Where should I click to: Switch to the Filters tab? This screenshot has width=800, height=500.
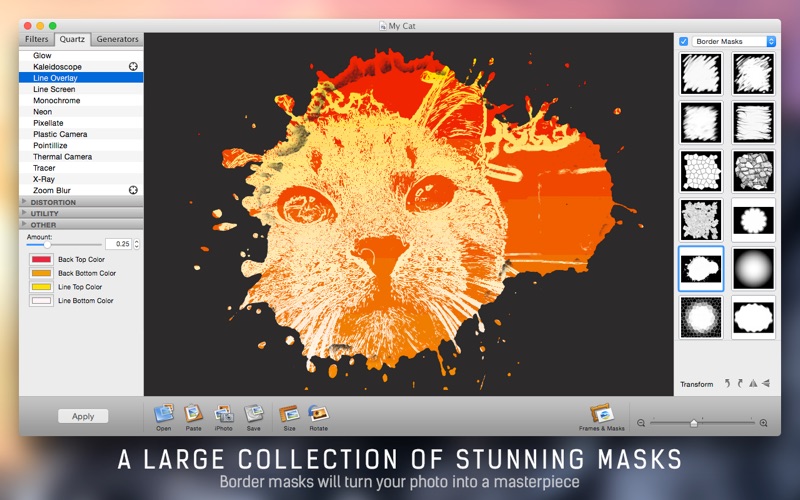pos(37,39)
